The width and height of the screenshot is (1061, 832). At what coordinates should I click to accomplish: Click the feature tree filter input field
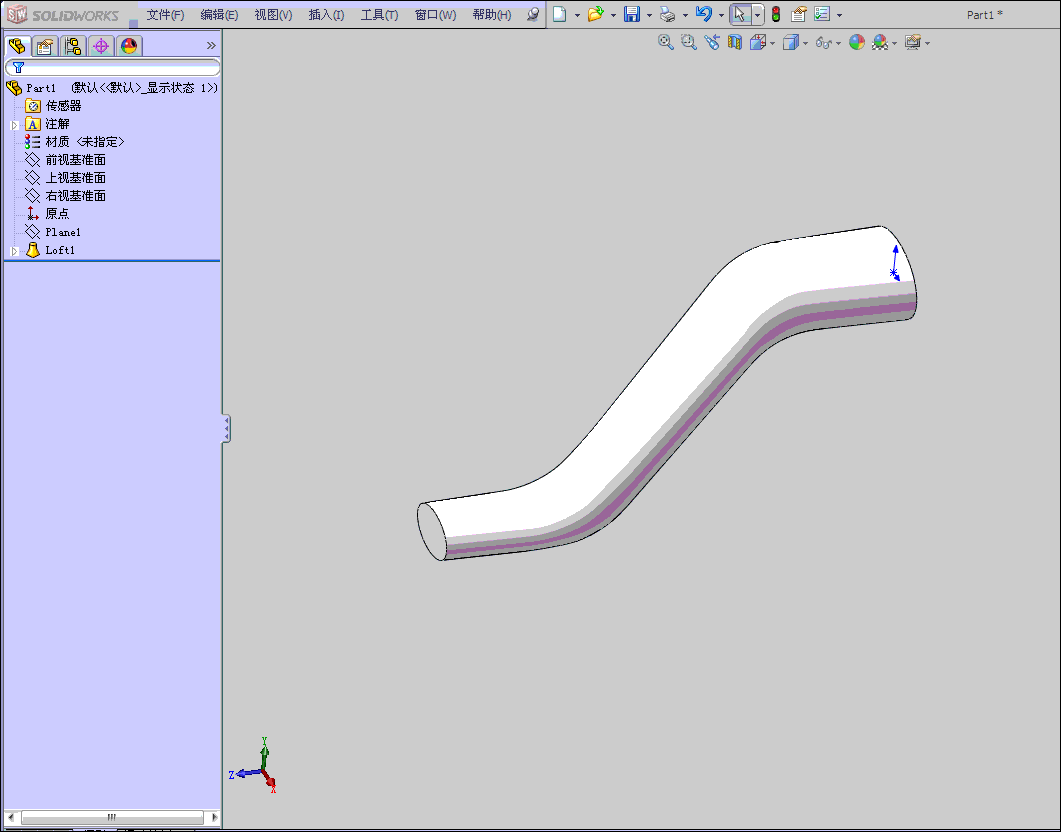[113, 67]
